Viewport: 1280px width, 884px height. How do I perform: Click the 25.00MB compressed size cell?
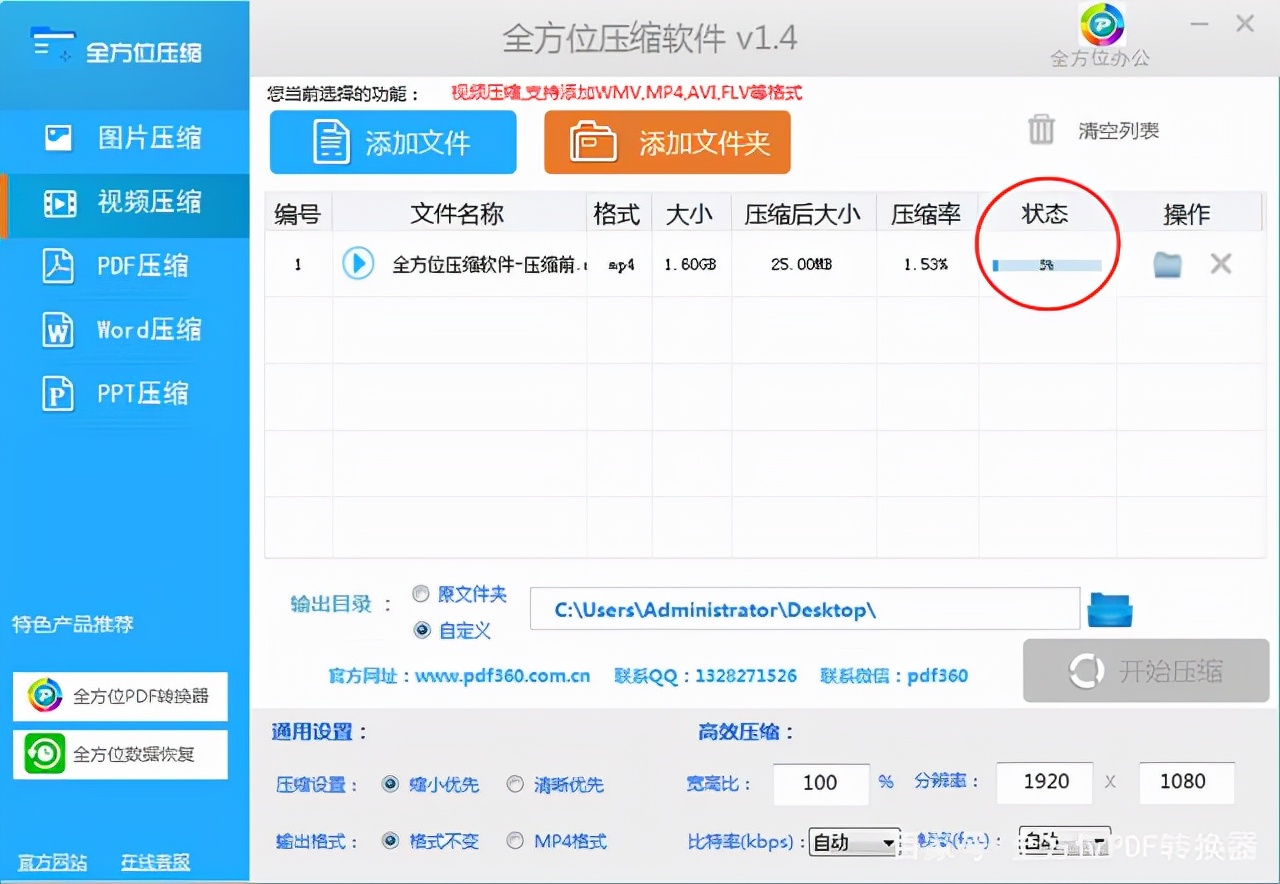coord(802,265)
